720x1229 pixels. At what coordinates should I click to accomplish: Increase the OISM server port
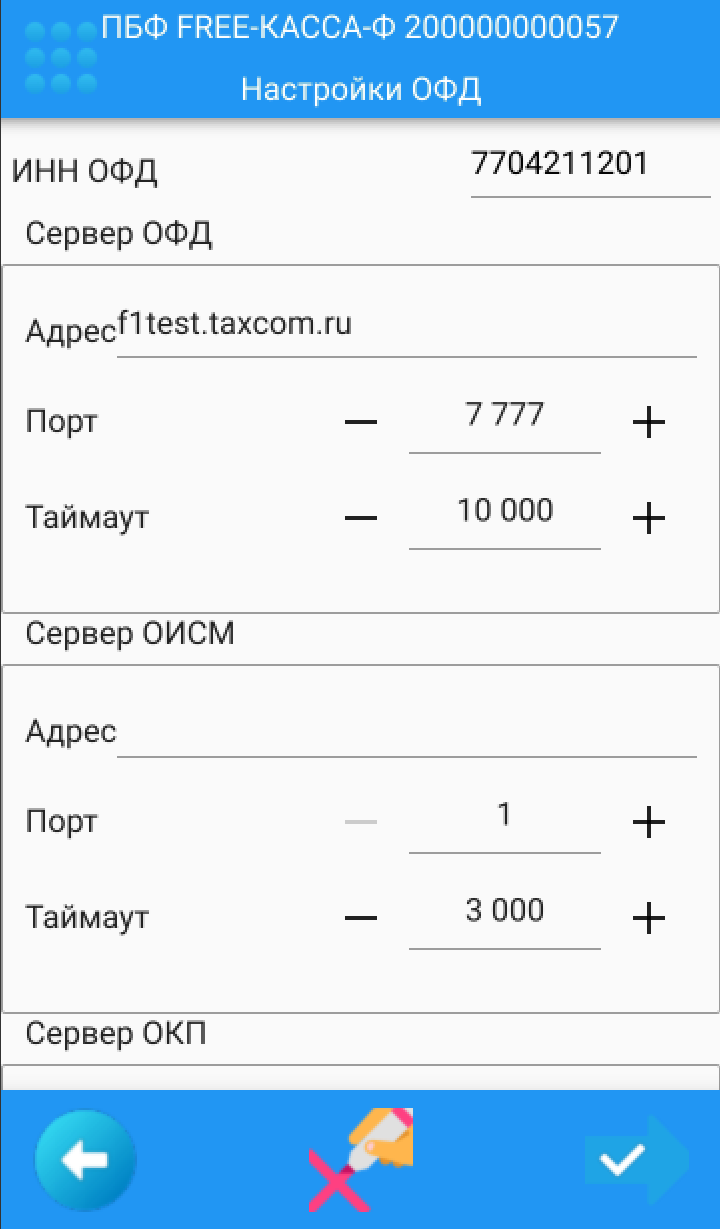(x=649, y=823)
